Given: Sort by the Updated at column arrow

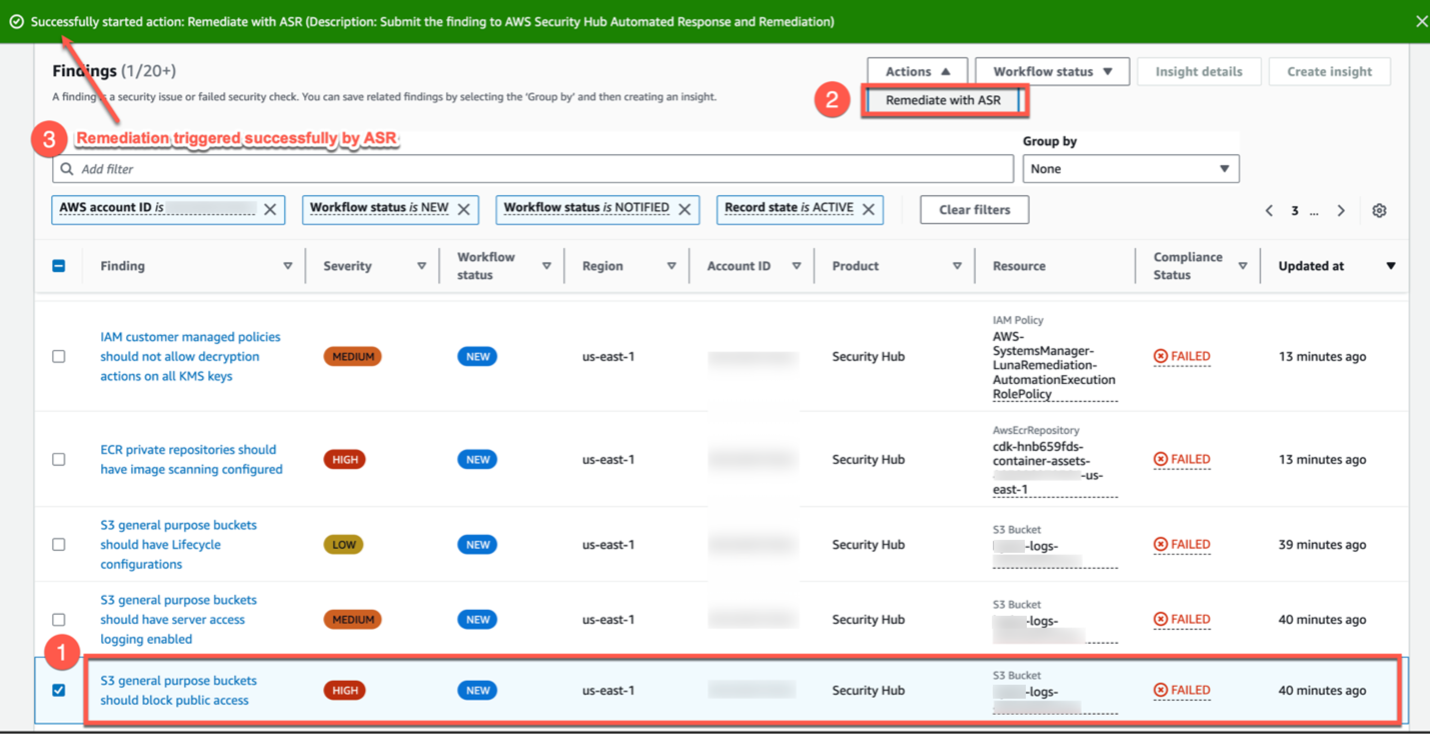Looking at the screenshot, I should pos(1391,266).
